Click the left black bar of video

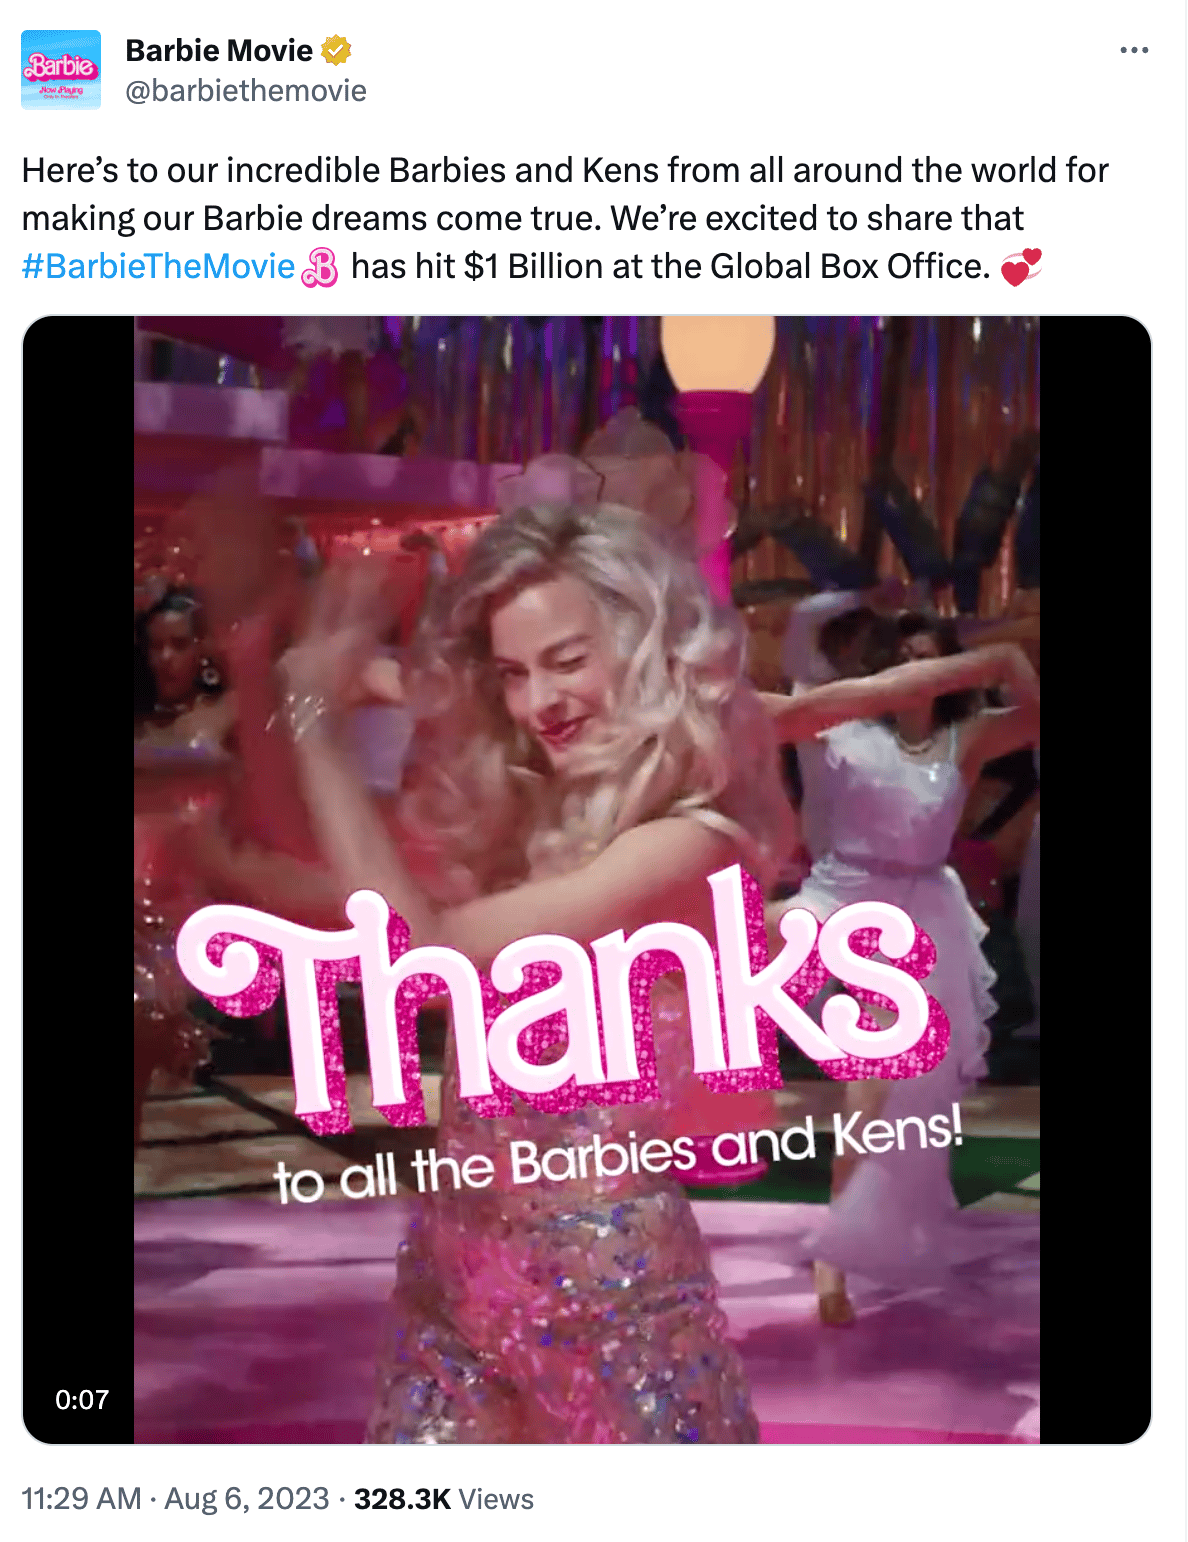click(x=78, y=880)
